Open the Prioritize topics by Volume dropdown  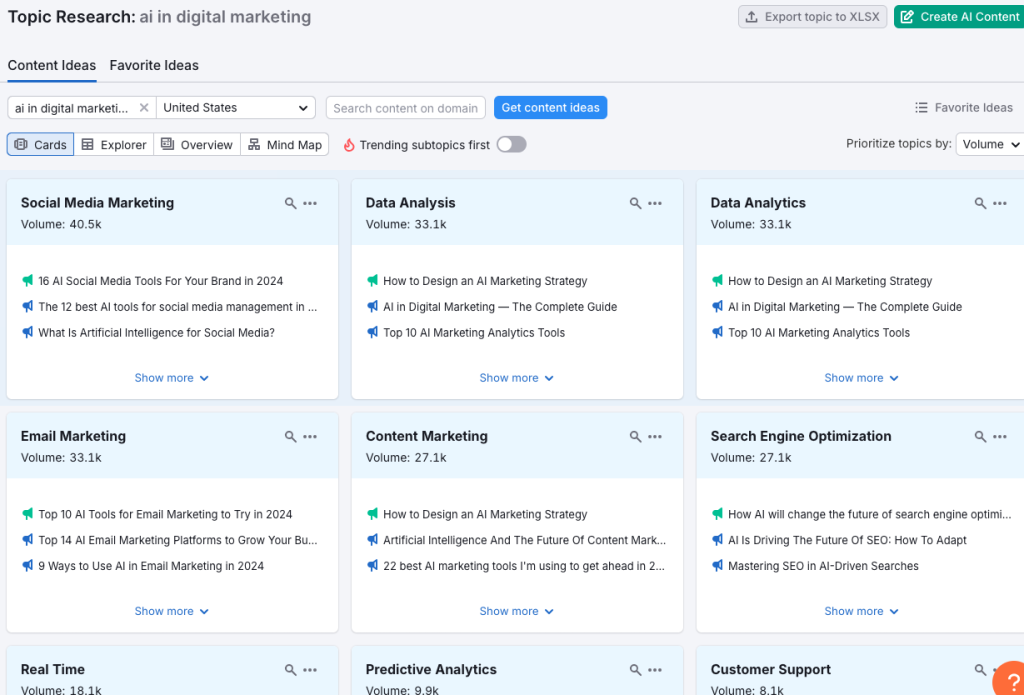pos(989,144)
